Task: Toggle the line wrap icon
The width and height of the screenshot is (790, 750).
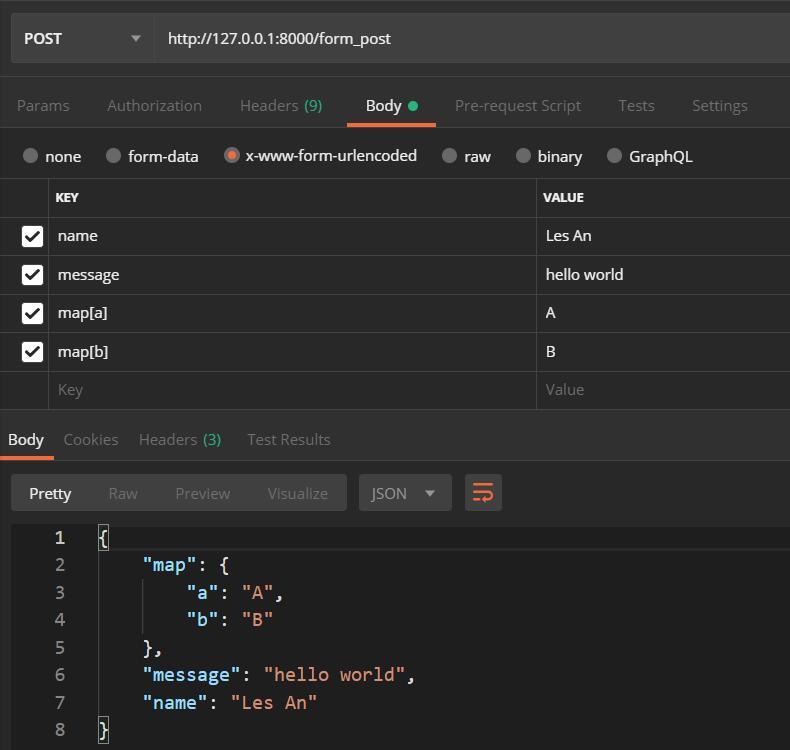Action: click(x=483, y=493)
